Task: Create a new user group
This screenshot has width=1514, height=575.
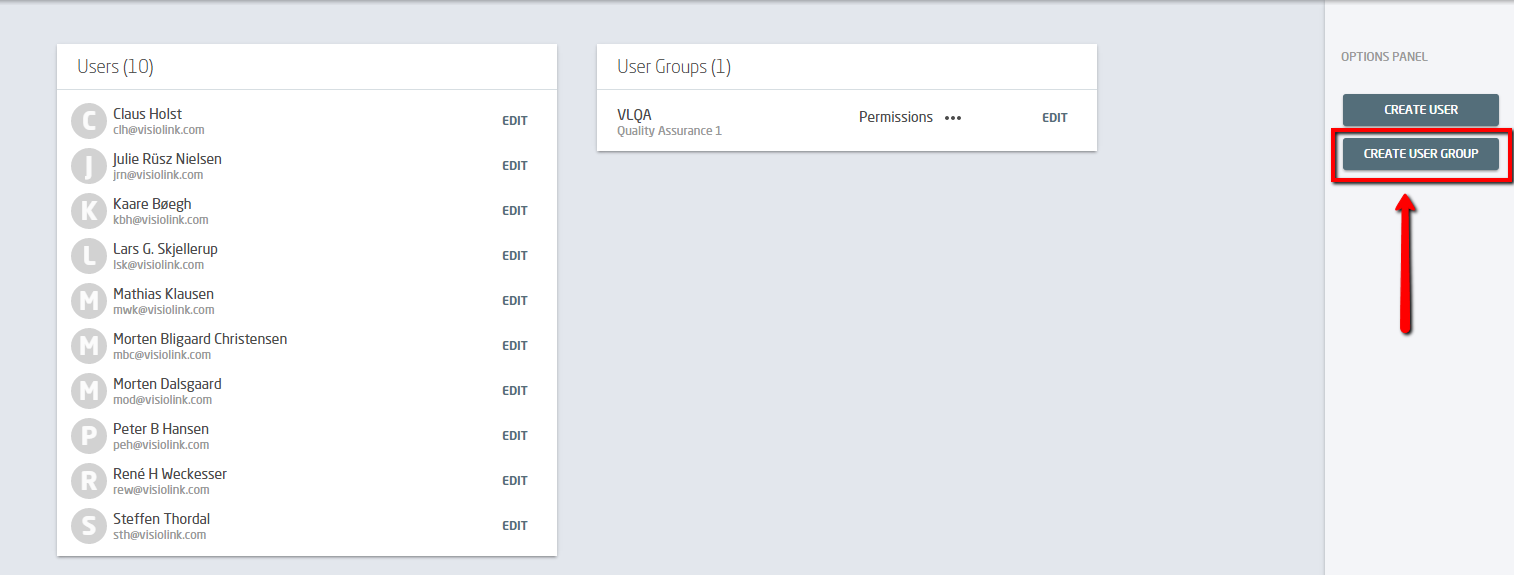Action: point(1420,154)
